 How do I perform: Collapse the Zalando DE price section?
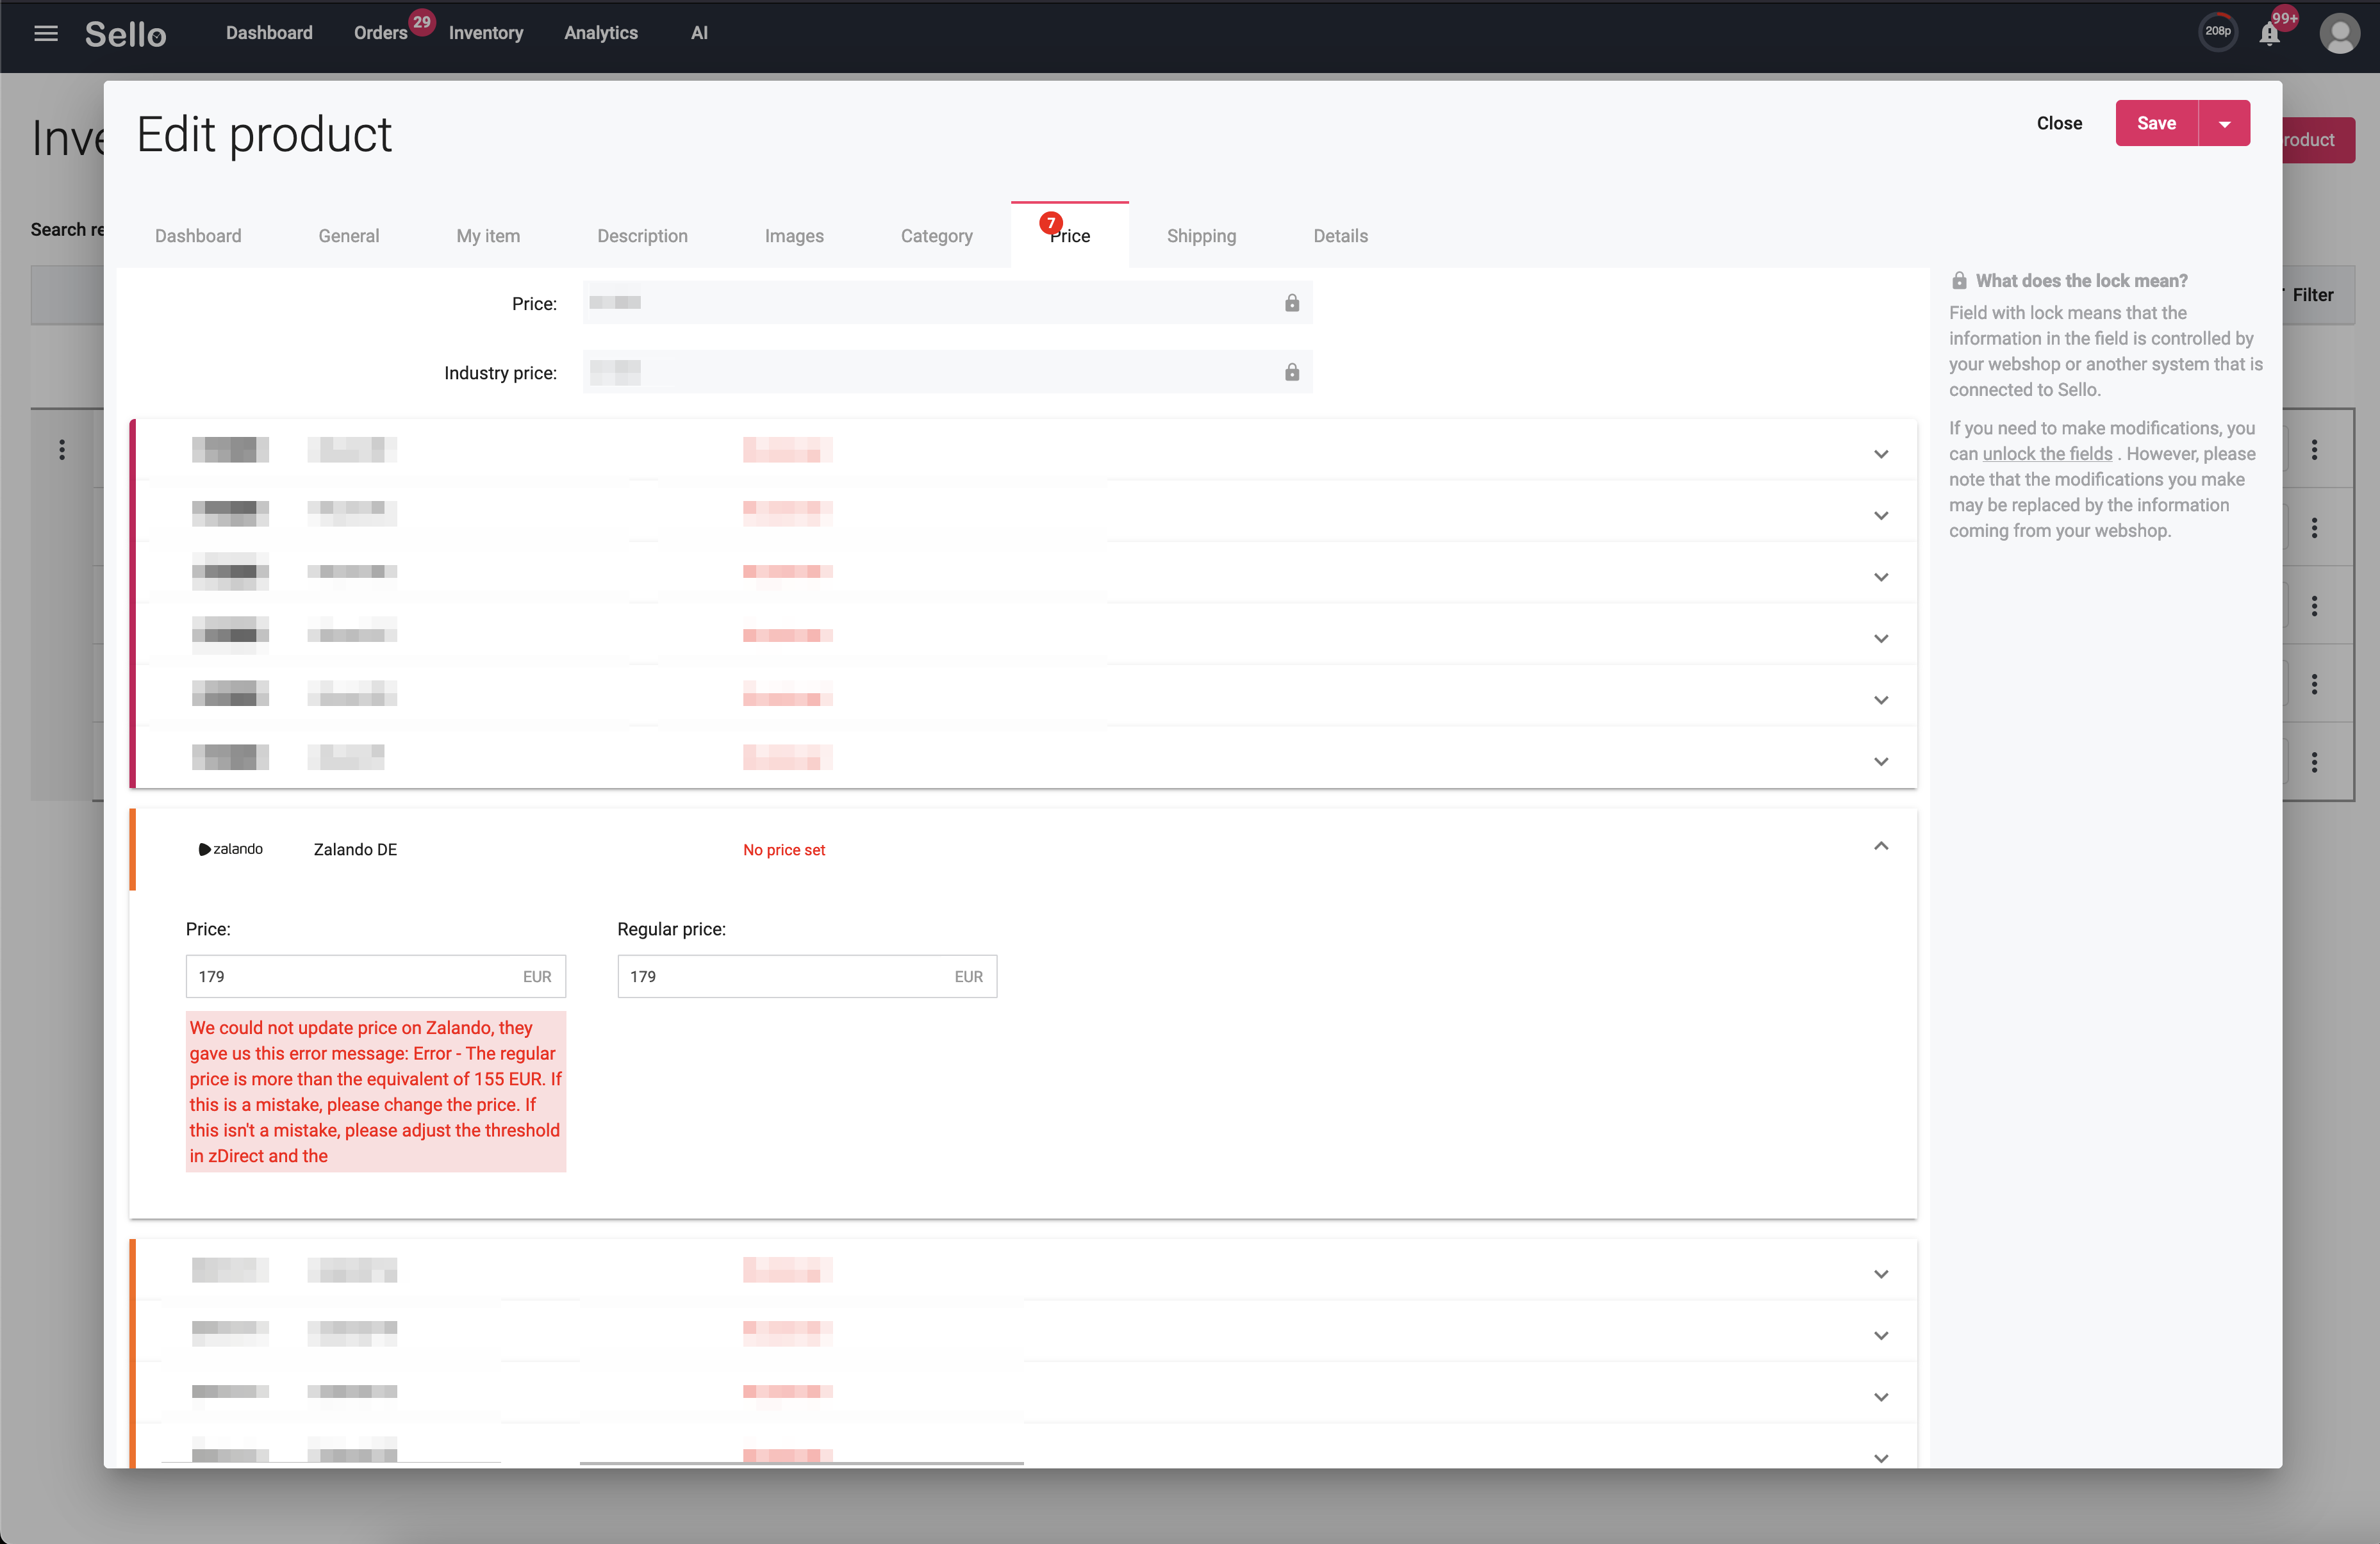coord(1880,847)
